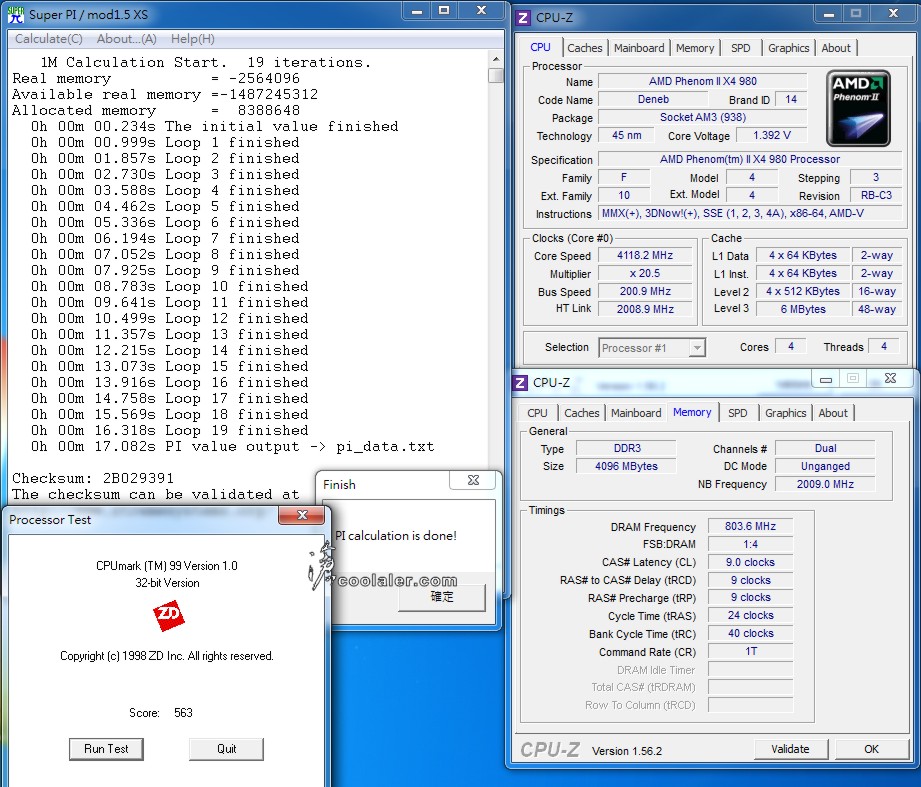The image size is (921, 787).
Task: Click the PI value output pi_data.txt line
Action: (x=233, y=446)
